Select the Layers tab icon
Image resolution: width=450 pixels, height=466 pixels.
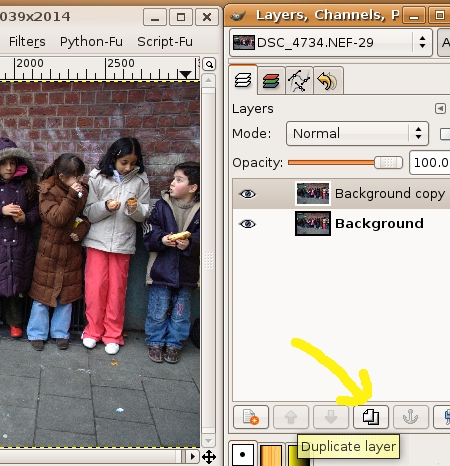[x=243, y=80]
